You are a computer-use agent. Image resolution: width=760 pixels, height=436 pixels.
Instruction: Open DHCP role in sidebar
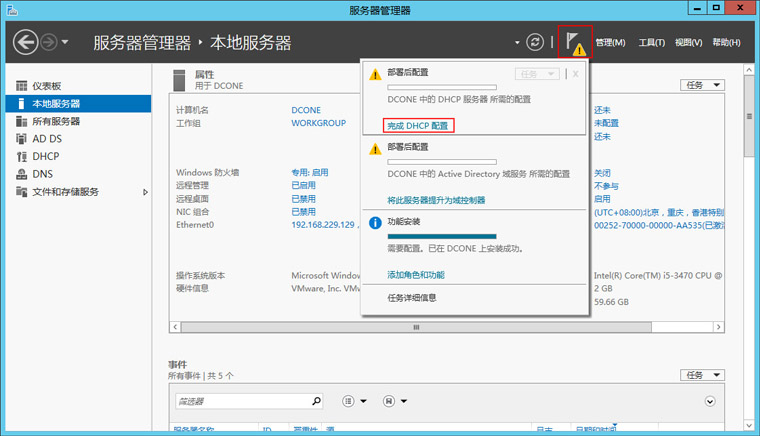(x=45, y=157)
